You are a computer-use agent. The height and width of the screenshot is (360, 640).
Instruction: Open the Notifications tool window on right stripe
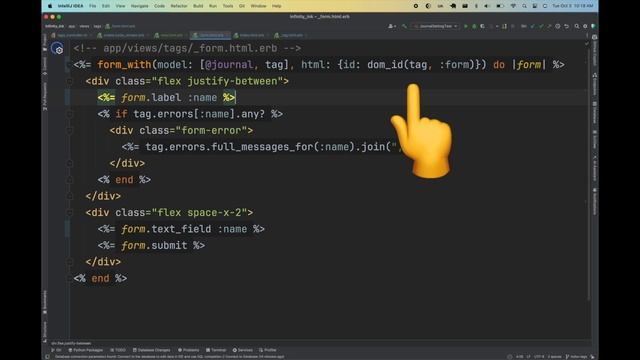pyautogui.click(x=594, y=201)
